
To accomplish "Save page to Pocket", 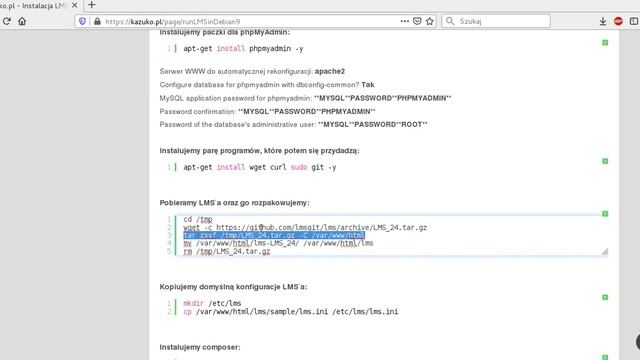I will 417,21.
